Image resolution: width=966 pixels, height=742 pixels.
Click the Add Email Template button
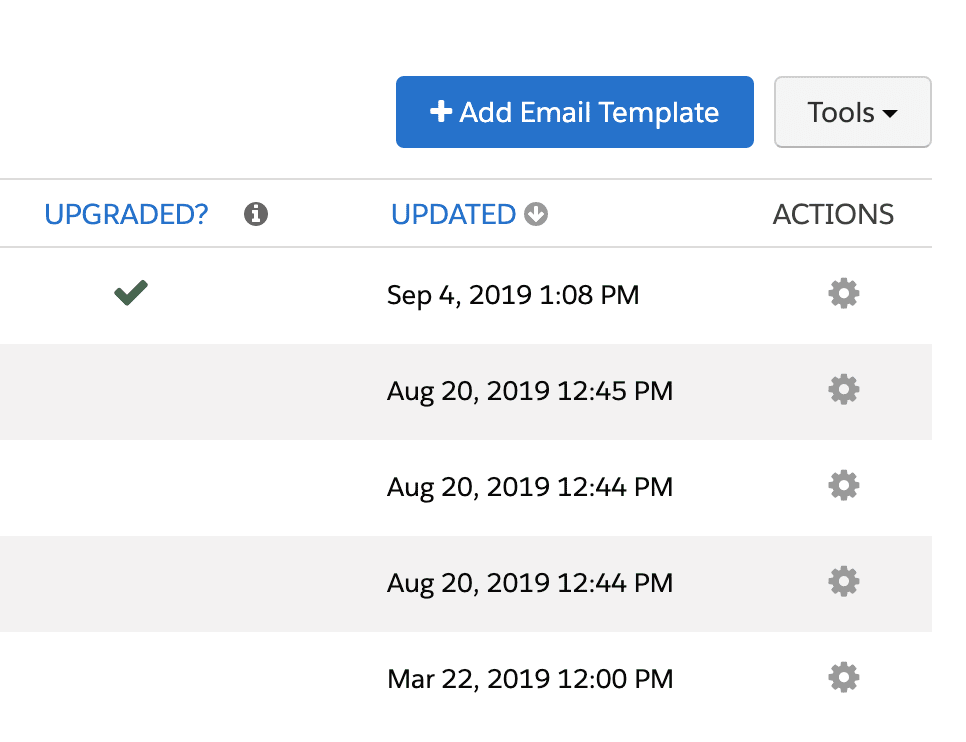[x=574, y=112]
